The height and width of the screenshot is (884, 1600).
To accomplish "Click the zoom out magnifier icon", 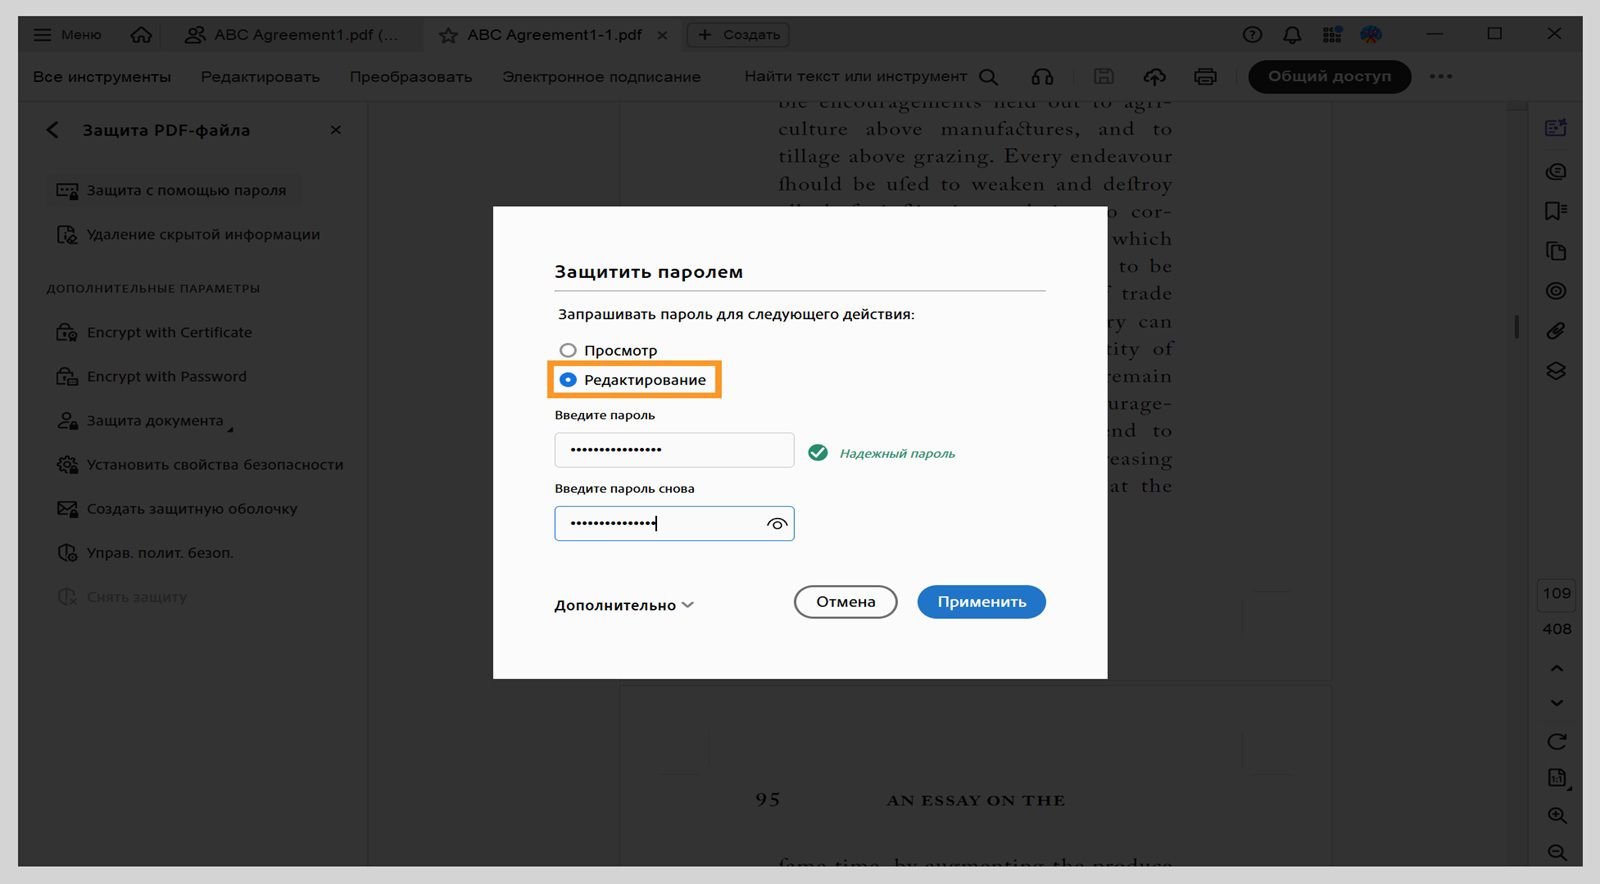I will click(1557, 853).
